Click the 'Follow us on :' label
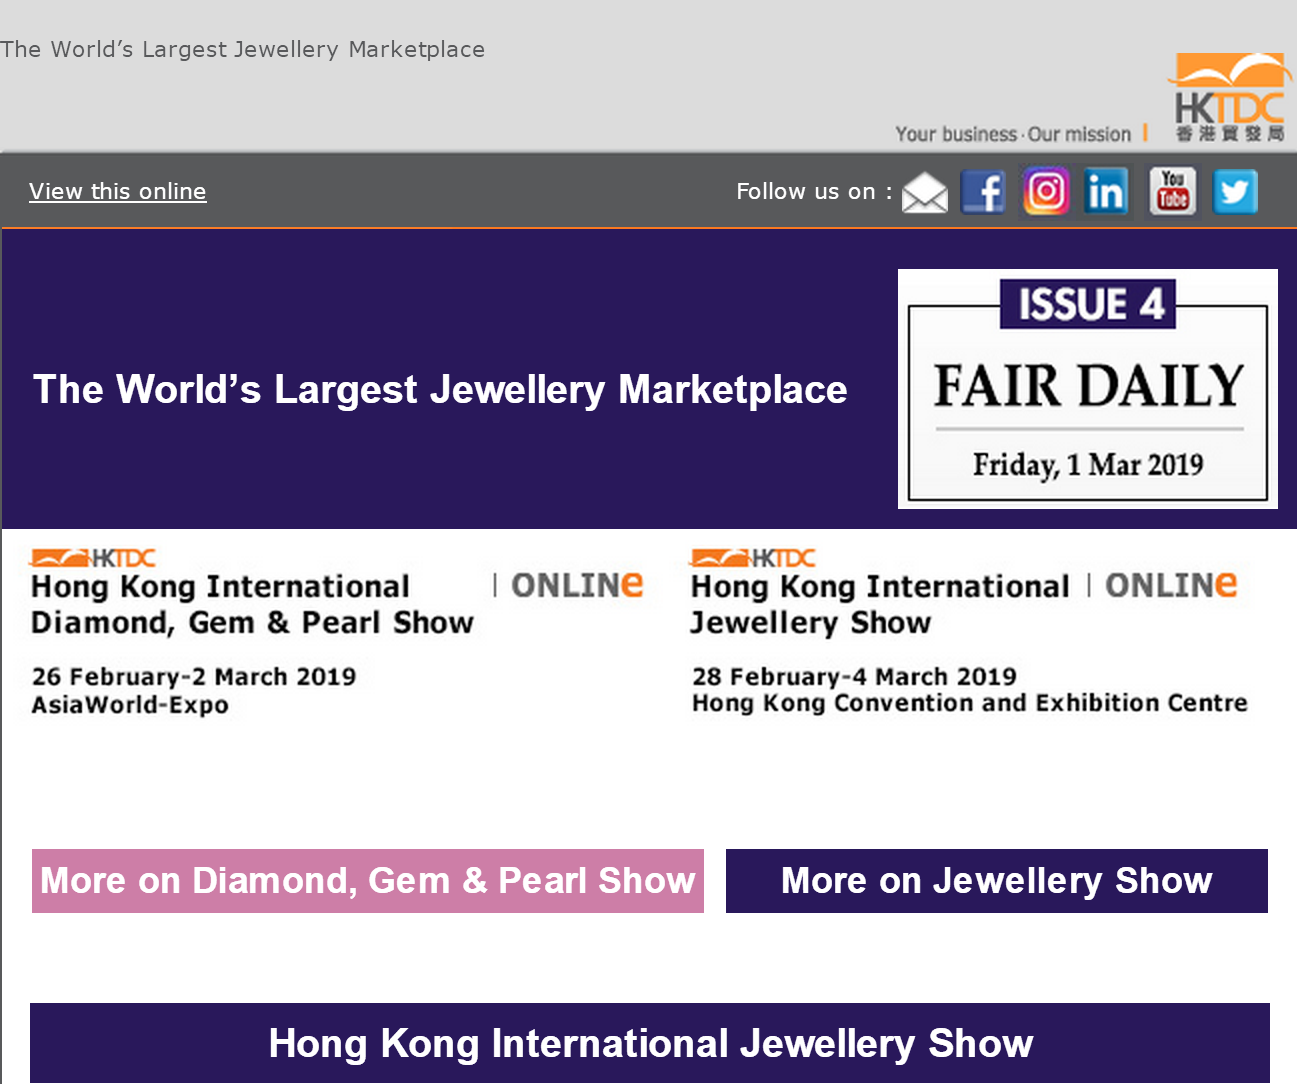The image size is (1297, 1084). tap(814, 191)
